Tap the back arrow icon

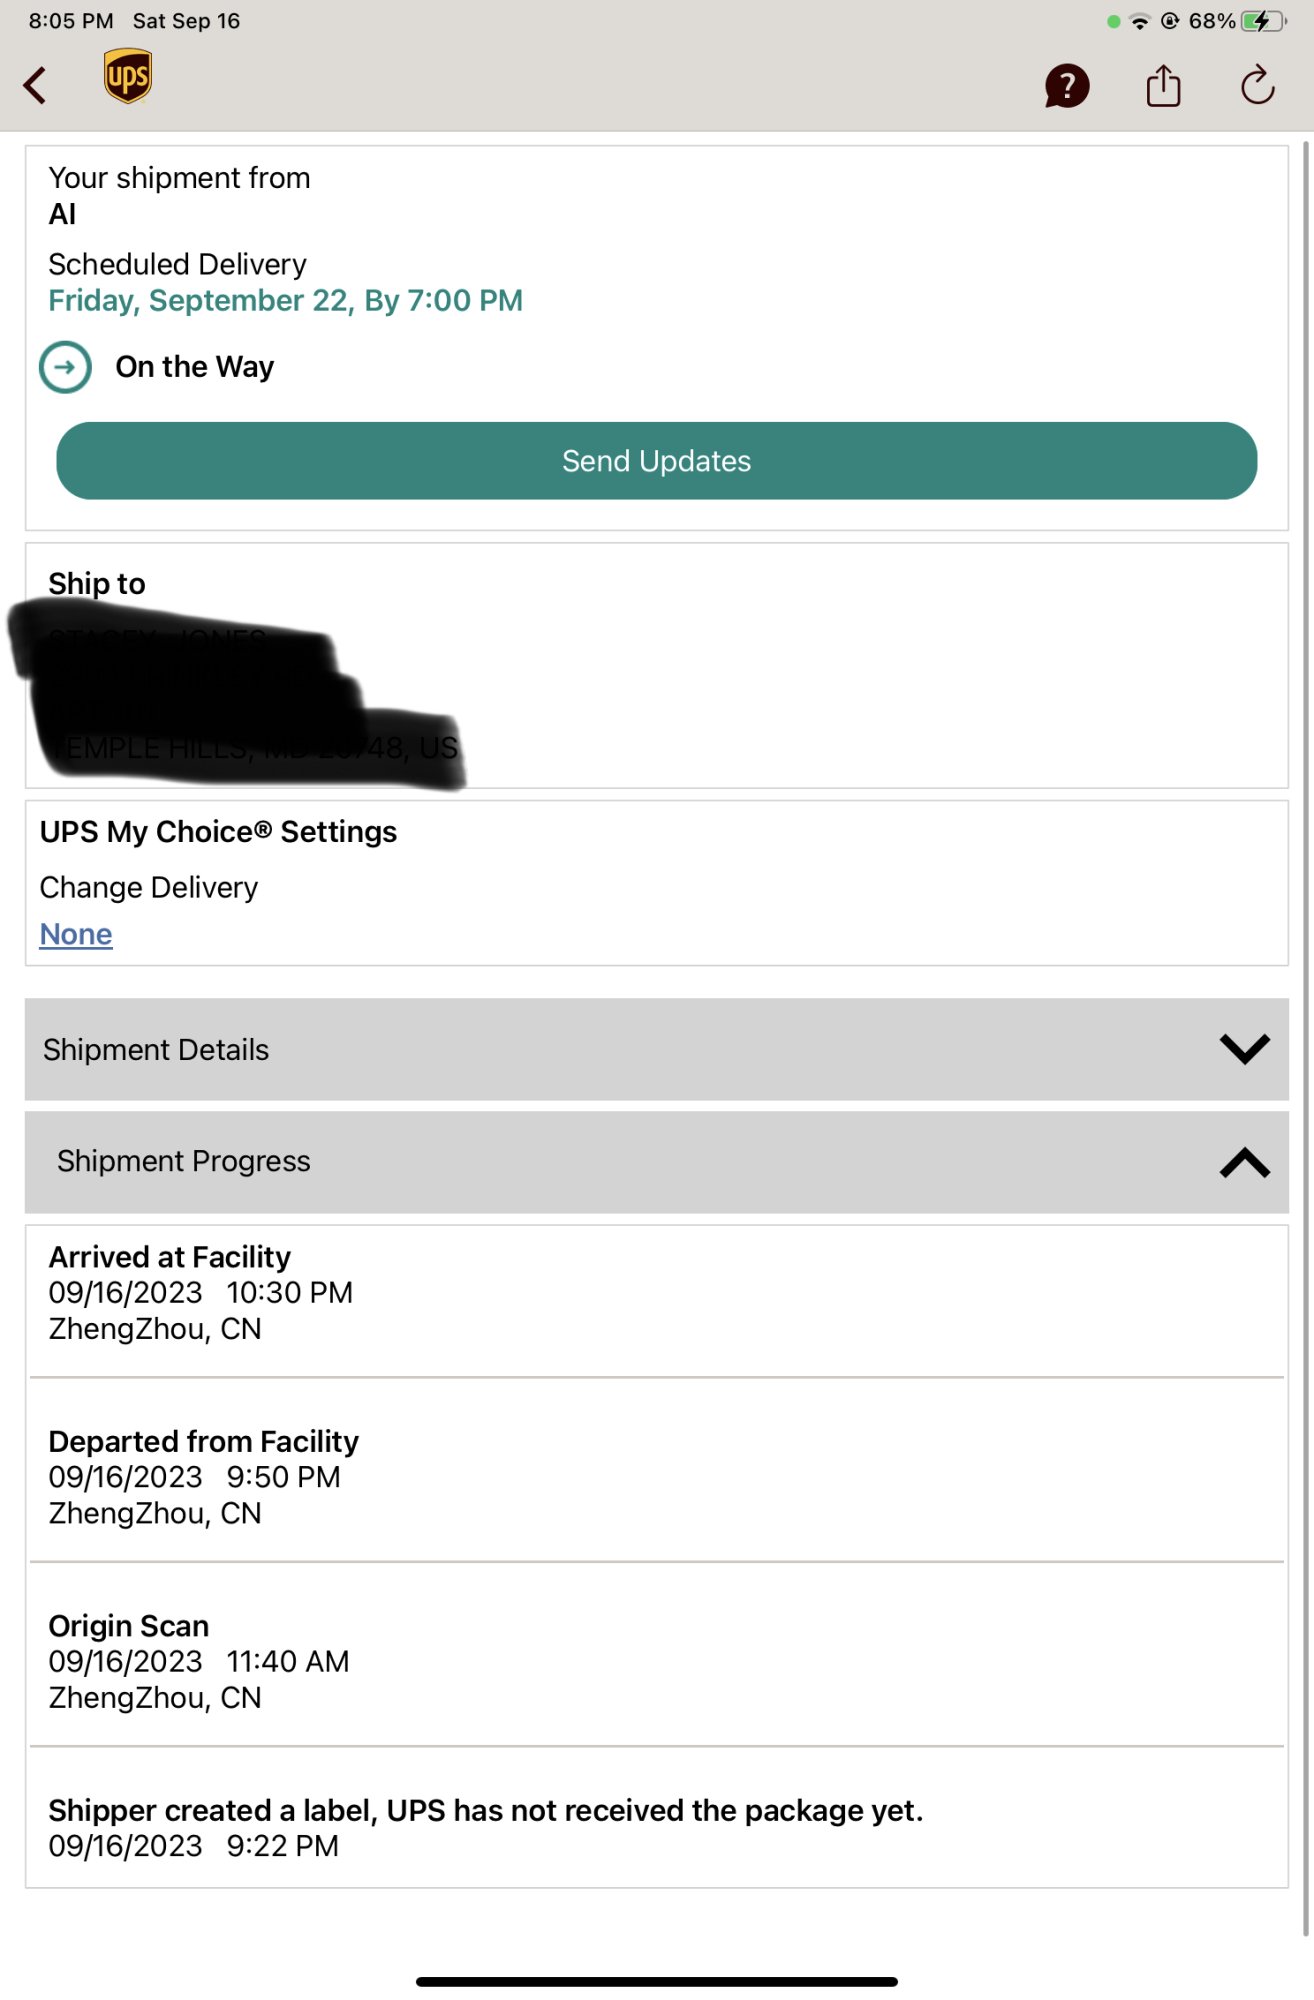click(35, 86)
